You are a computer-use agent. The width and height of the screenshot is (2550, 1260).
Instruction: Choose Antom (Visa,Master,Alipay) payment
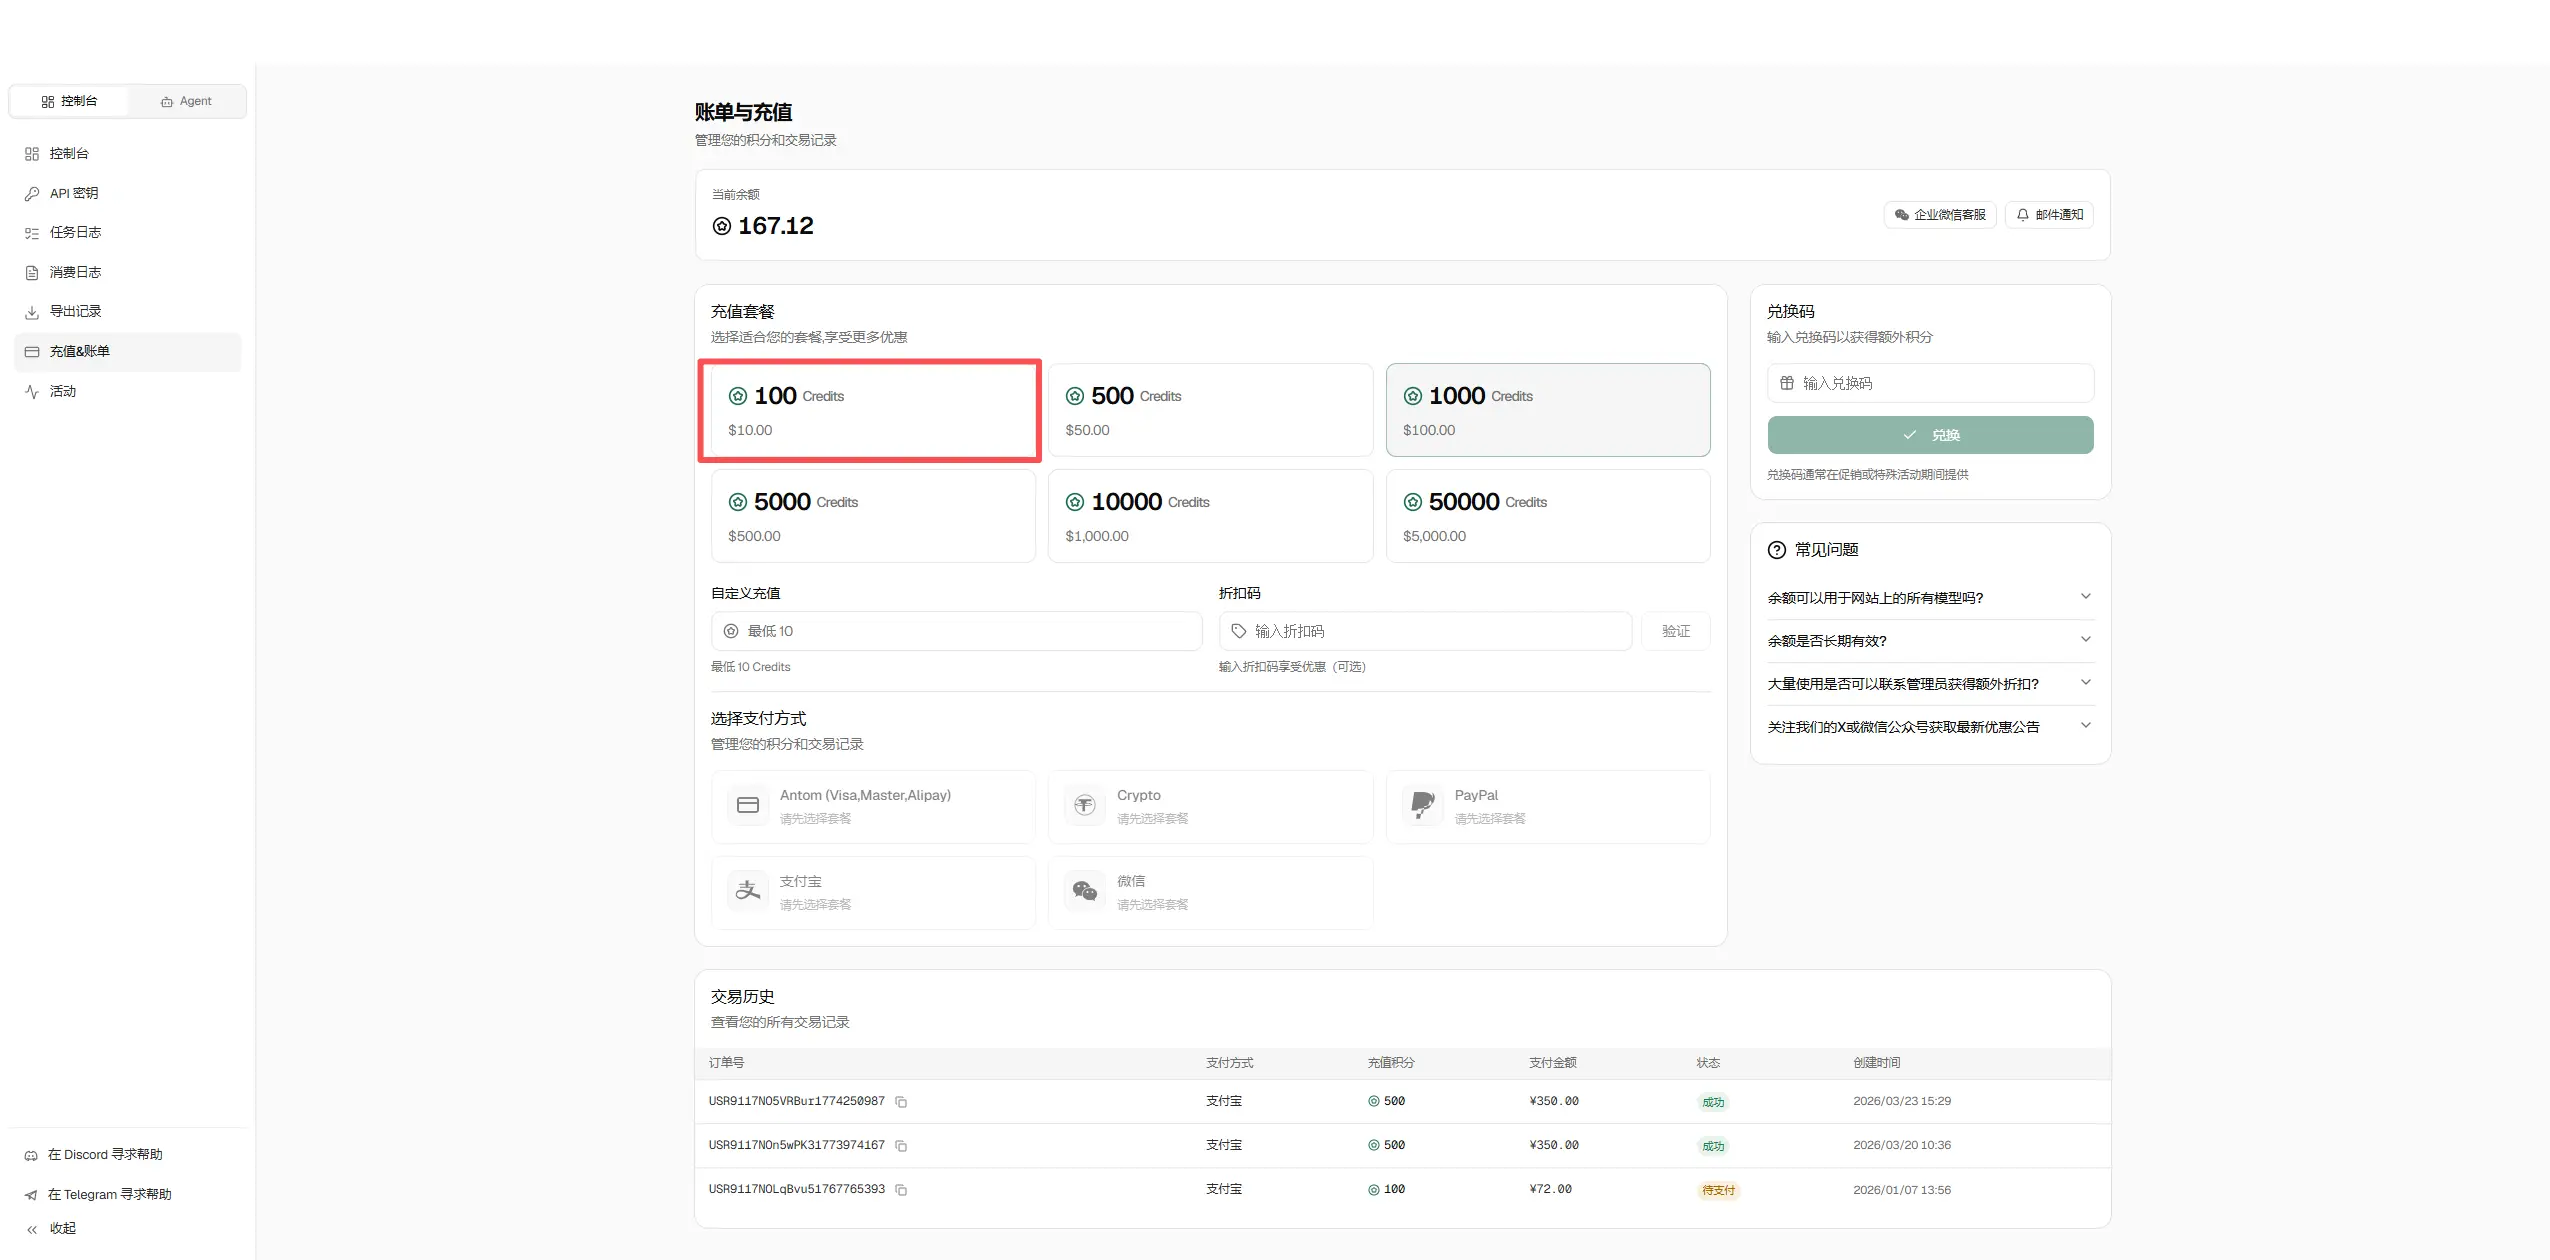872,806
